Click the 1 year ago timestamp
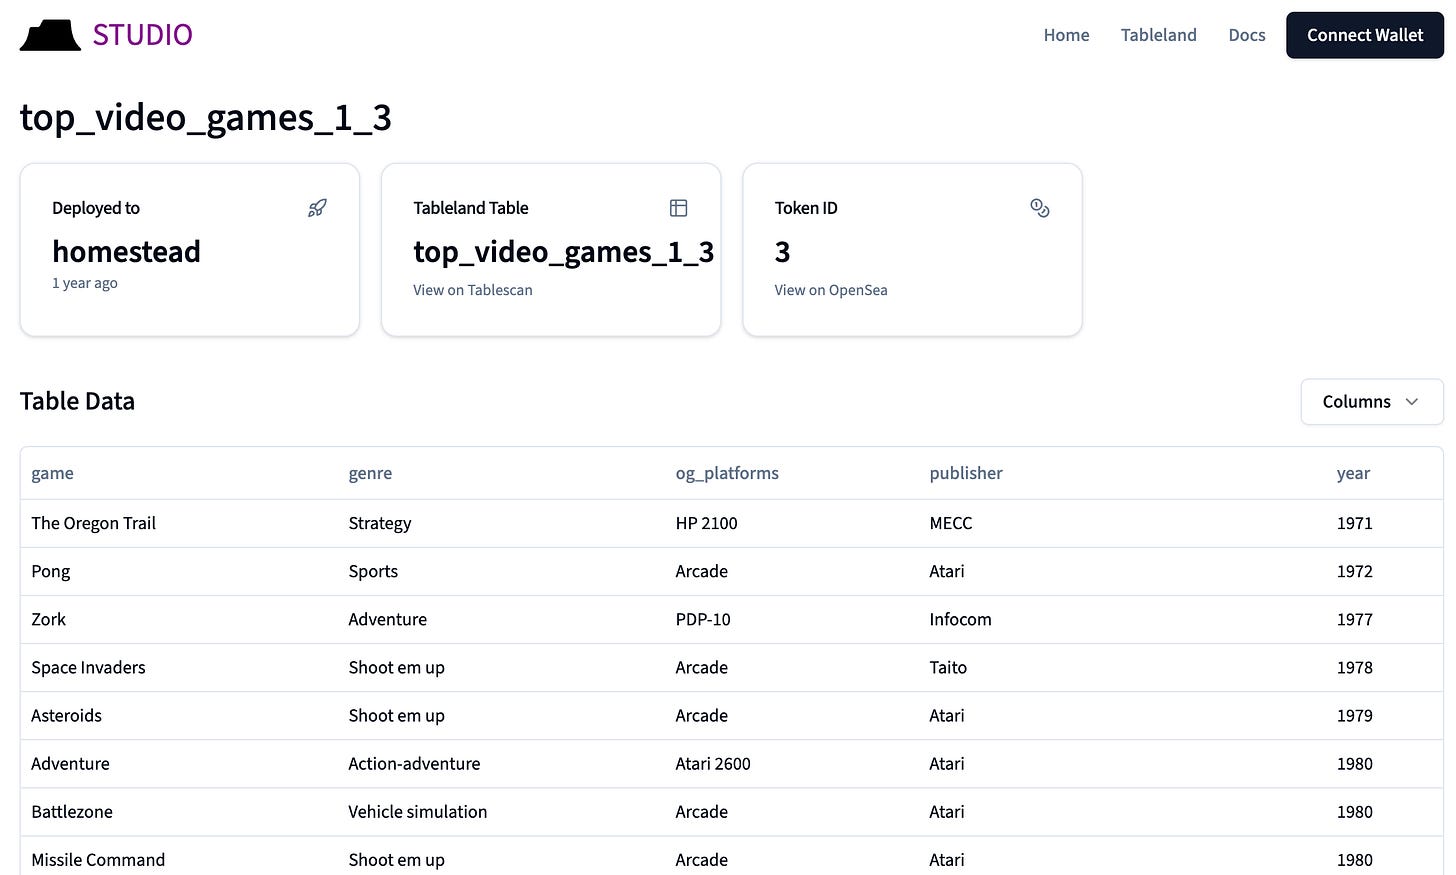The height and width of the screenshot is (875, 1456). coord(85,283)
